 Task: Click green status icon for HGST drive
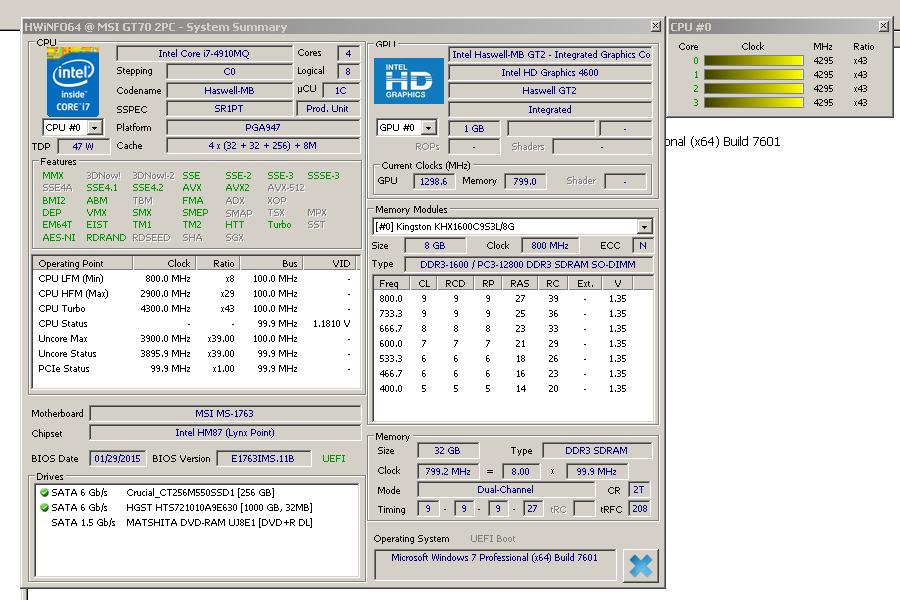coord(44,508)
